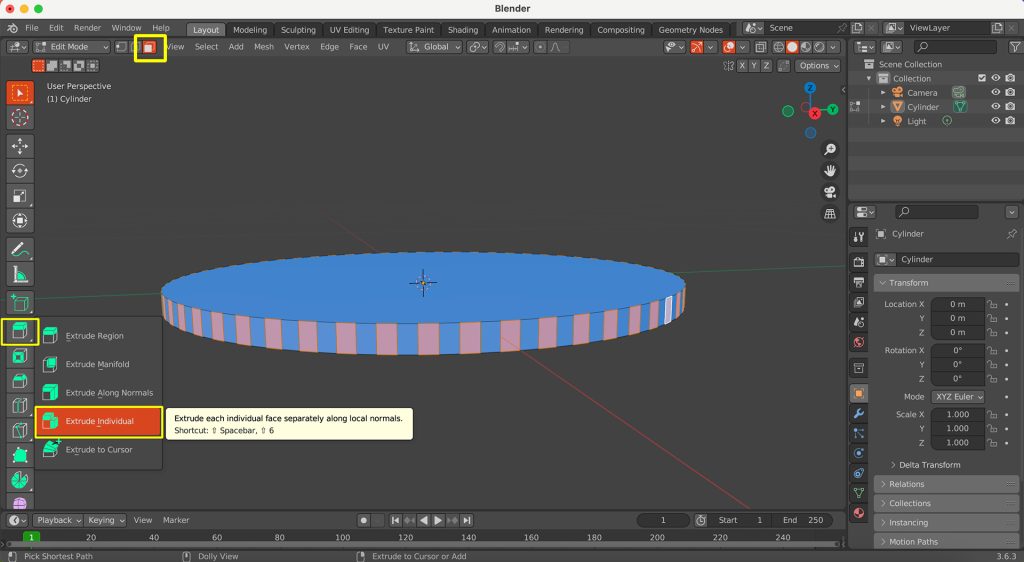Open the Options dropdown
Screen dimensions: 1024x562
pyautogui.click(x=818, y=65)
